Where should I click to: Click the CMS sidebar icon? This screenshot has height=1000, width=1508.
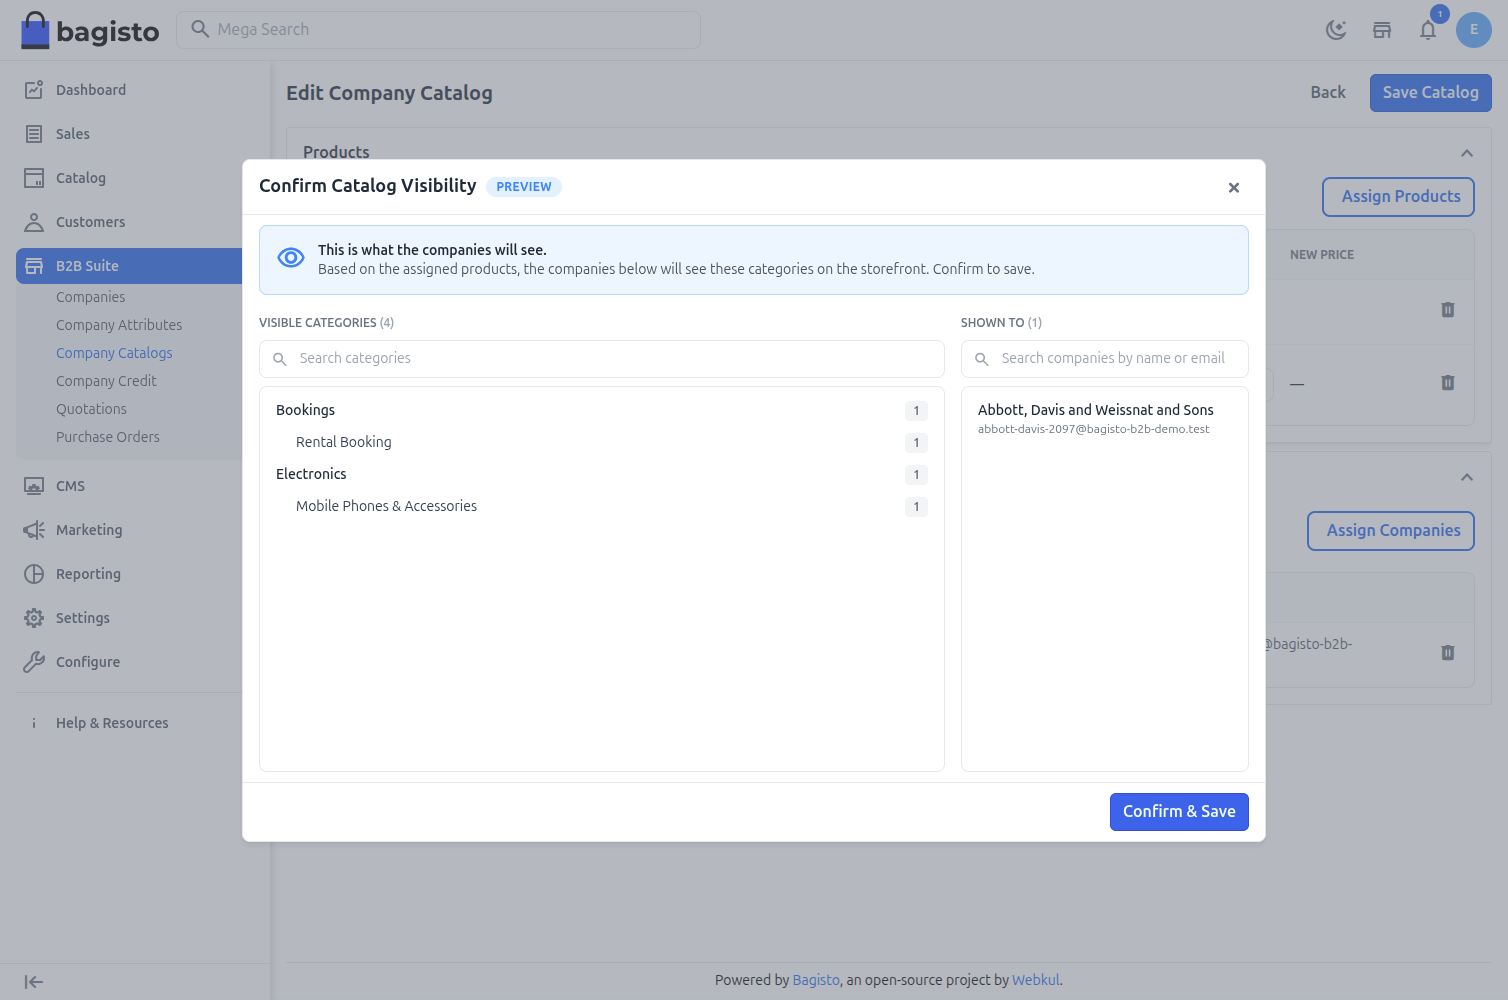[34, 486]
